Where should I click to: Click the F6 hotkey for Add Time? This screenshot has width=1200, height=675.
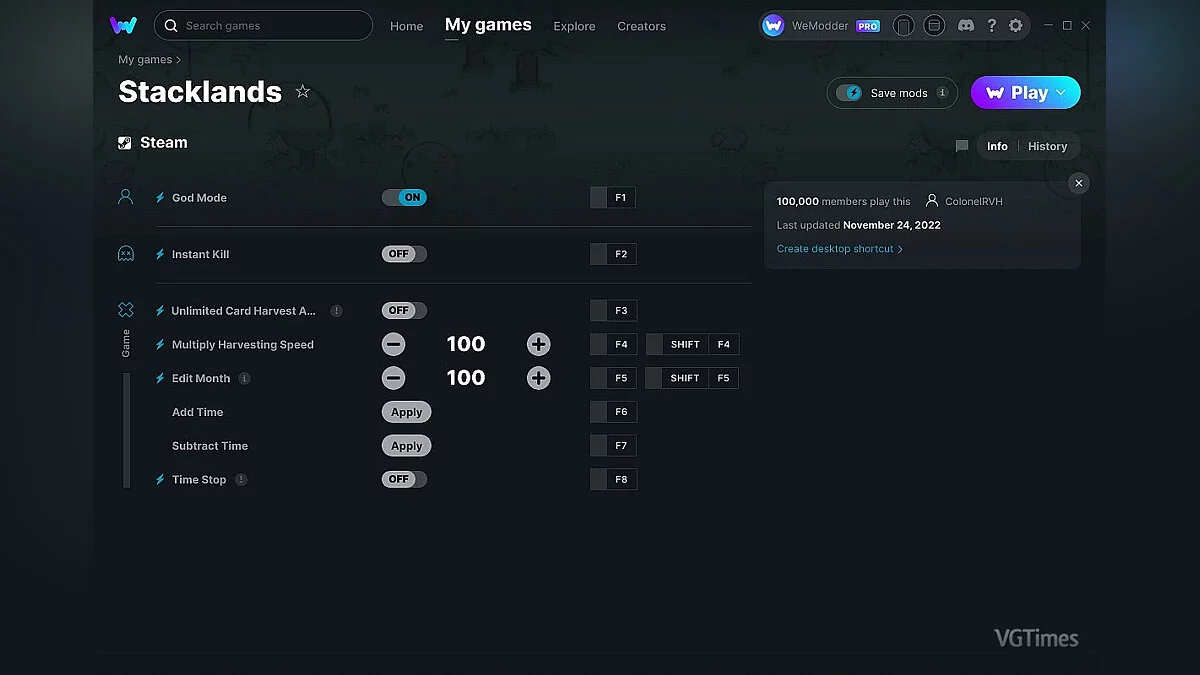click(613, 413)
